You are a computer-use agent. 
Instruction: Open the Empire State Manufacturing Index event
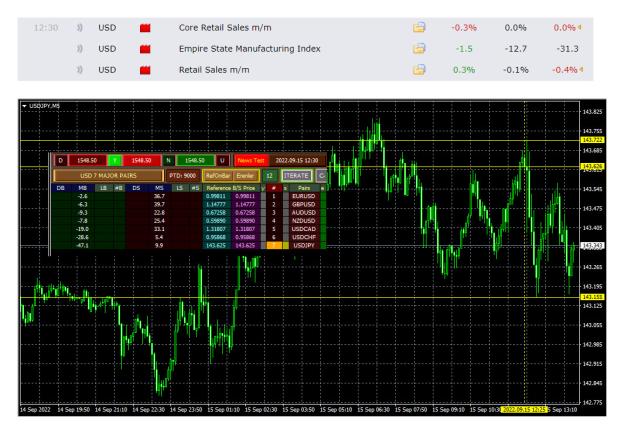pos(250,49)
